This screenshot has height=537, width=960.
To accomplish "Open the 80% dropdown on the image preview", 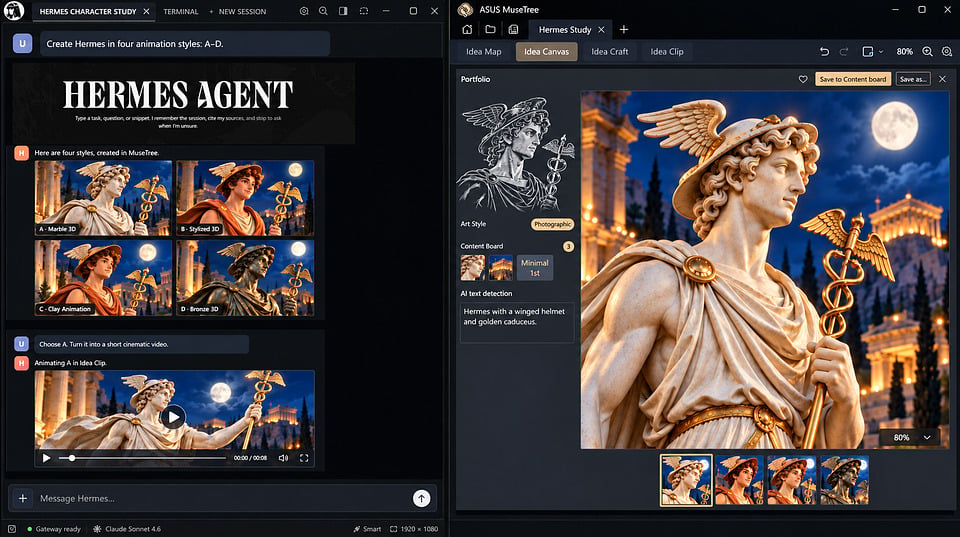I will pyautogui.click(x=909, y=437).
